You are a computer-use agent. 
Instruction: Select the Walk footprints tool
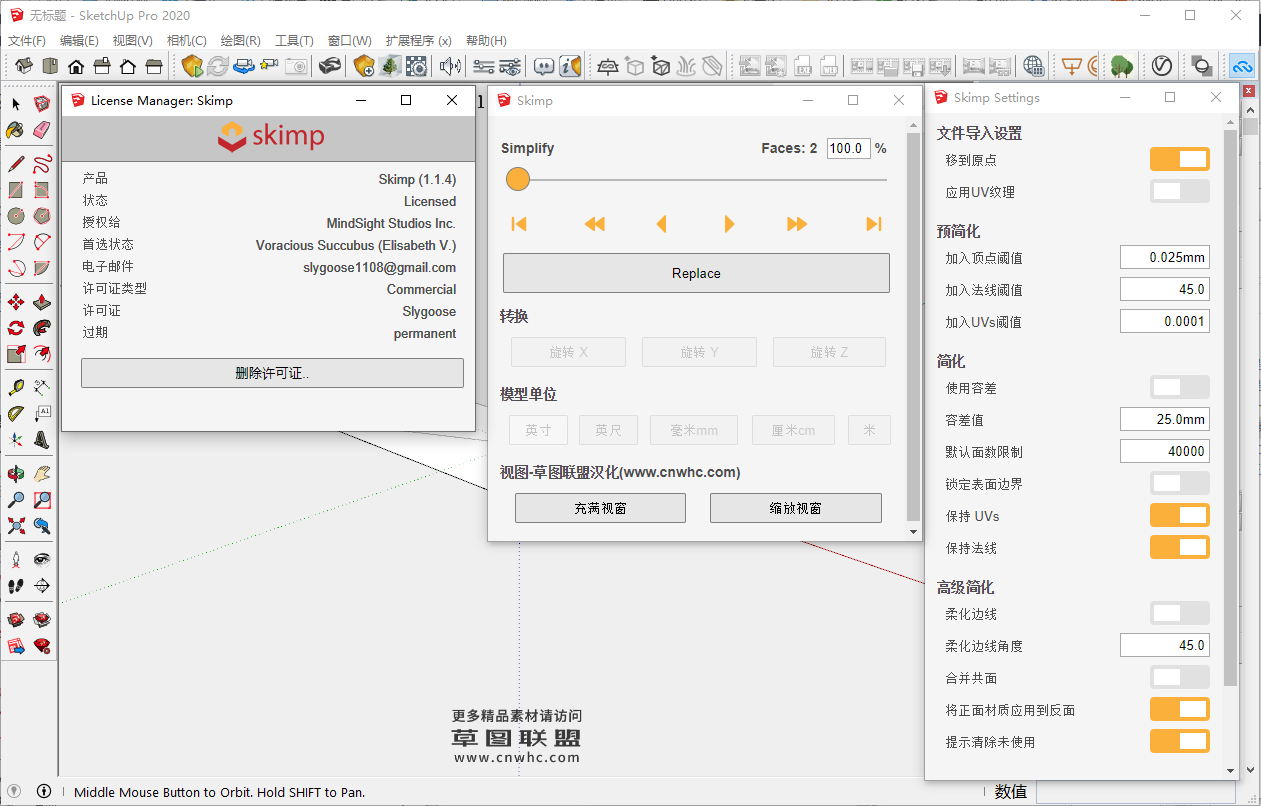[x=16, y=586]
